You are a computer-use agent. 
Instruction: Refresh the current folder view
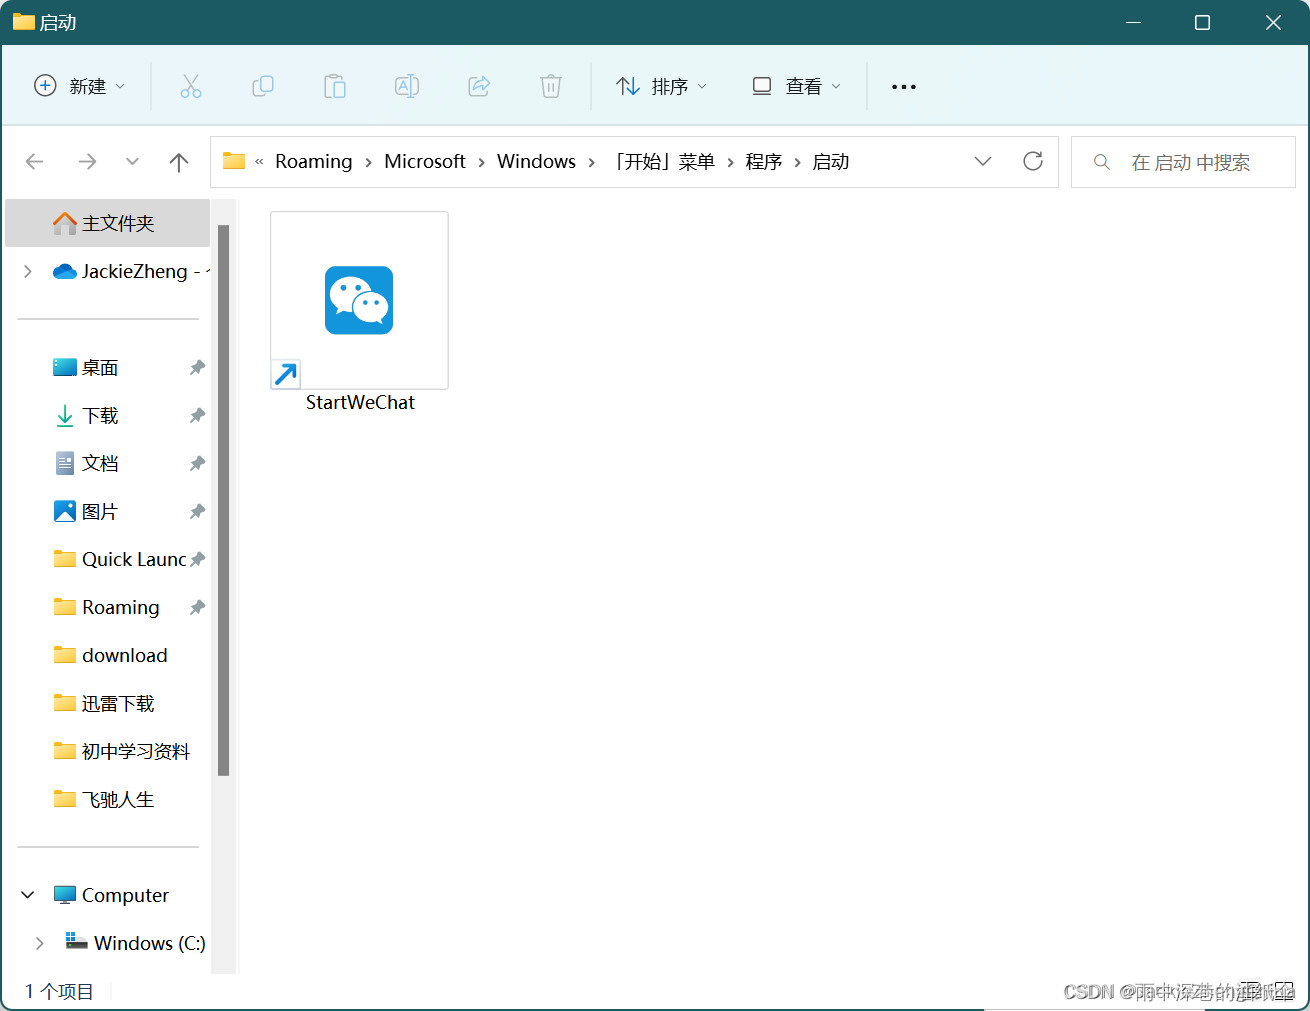click(1033, 161)
